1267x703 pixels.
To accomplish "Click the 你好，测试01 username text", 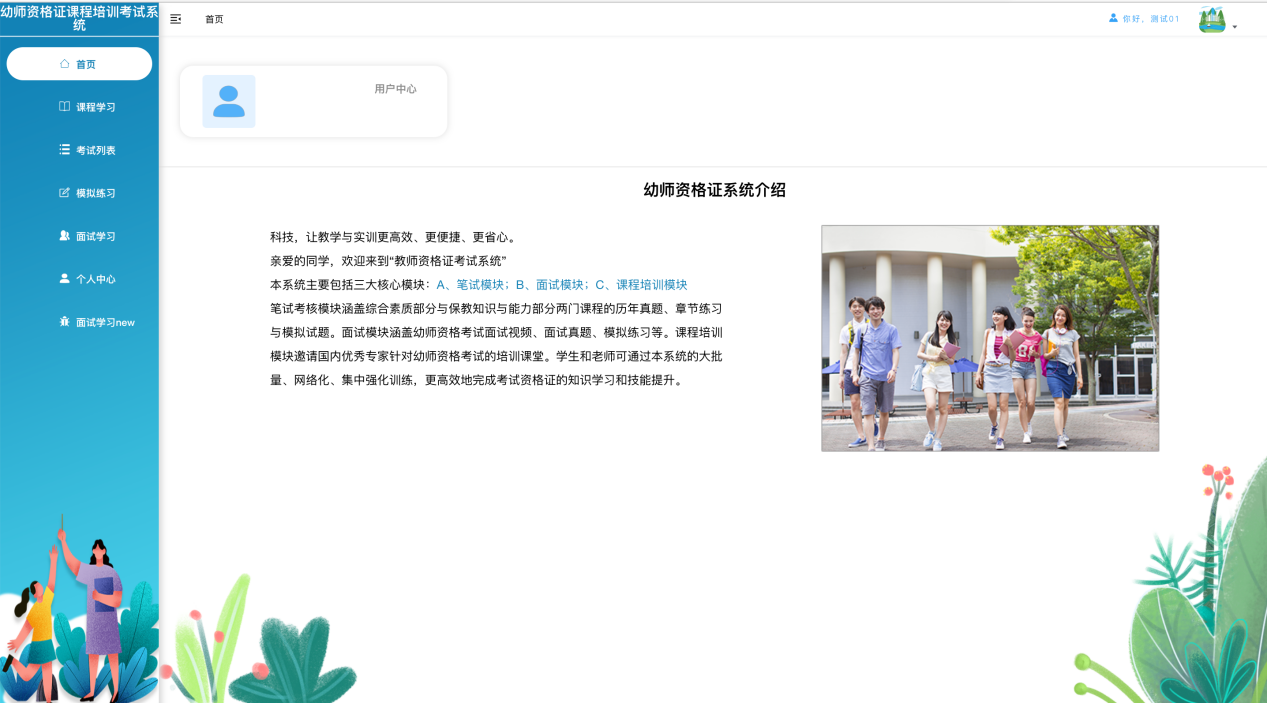I will (x=1151, y=19).
